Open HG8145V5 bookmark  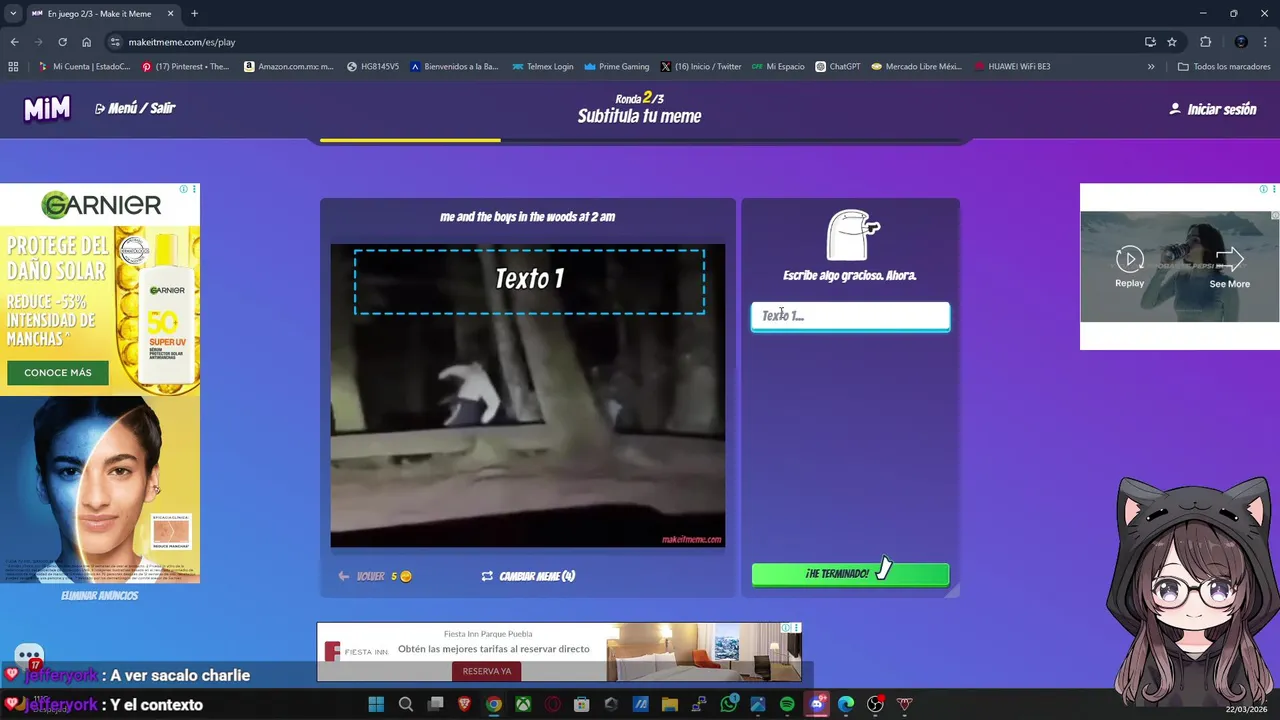(x=373, y=67)
